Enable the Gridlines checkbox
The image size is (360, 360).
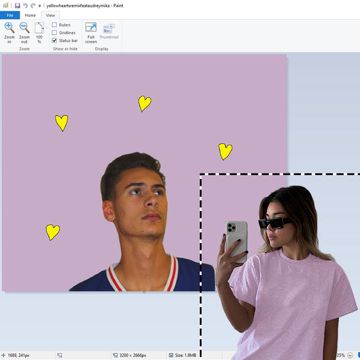click(x=54, y=33)
